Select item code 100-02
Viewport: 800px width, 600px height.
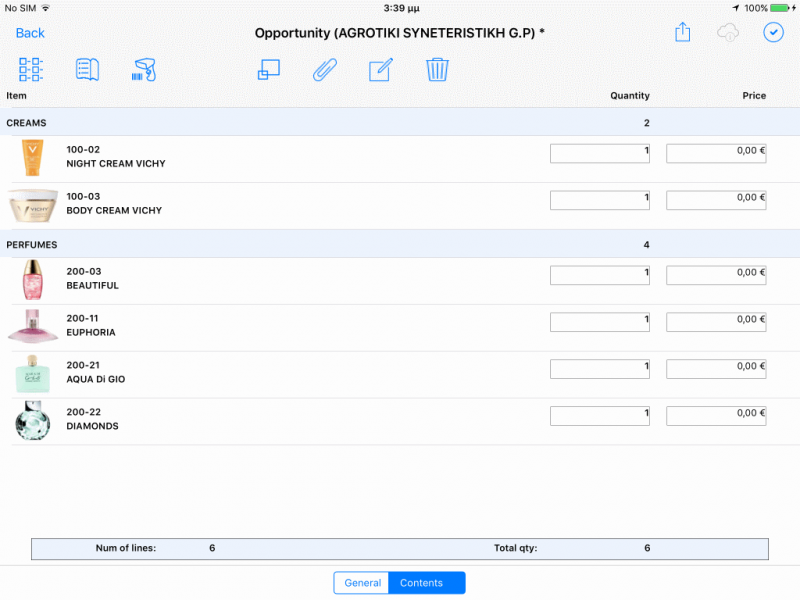(x=83, y=149)
